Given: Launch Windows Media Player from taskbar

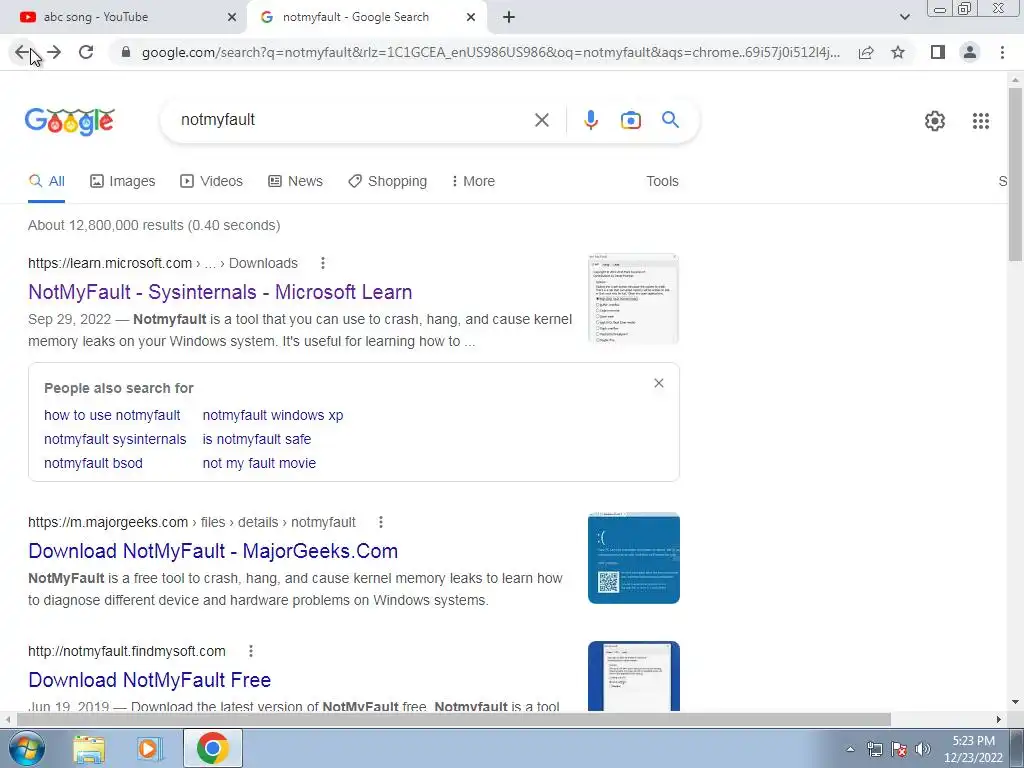Looking at the screenshot, I should tap(149, 748).
